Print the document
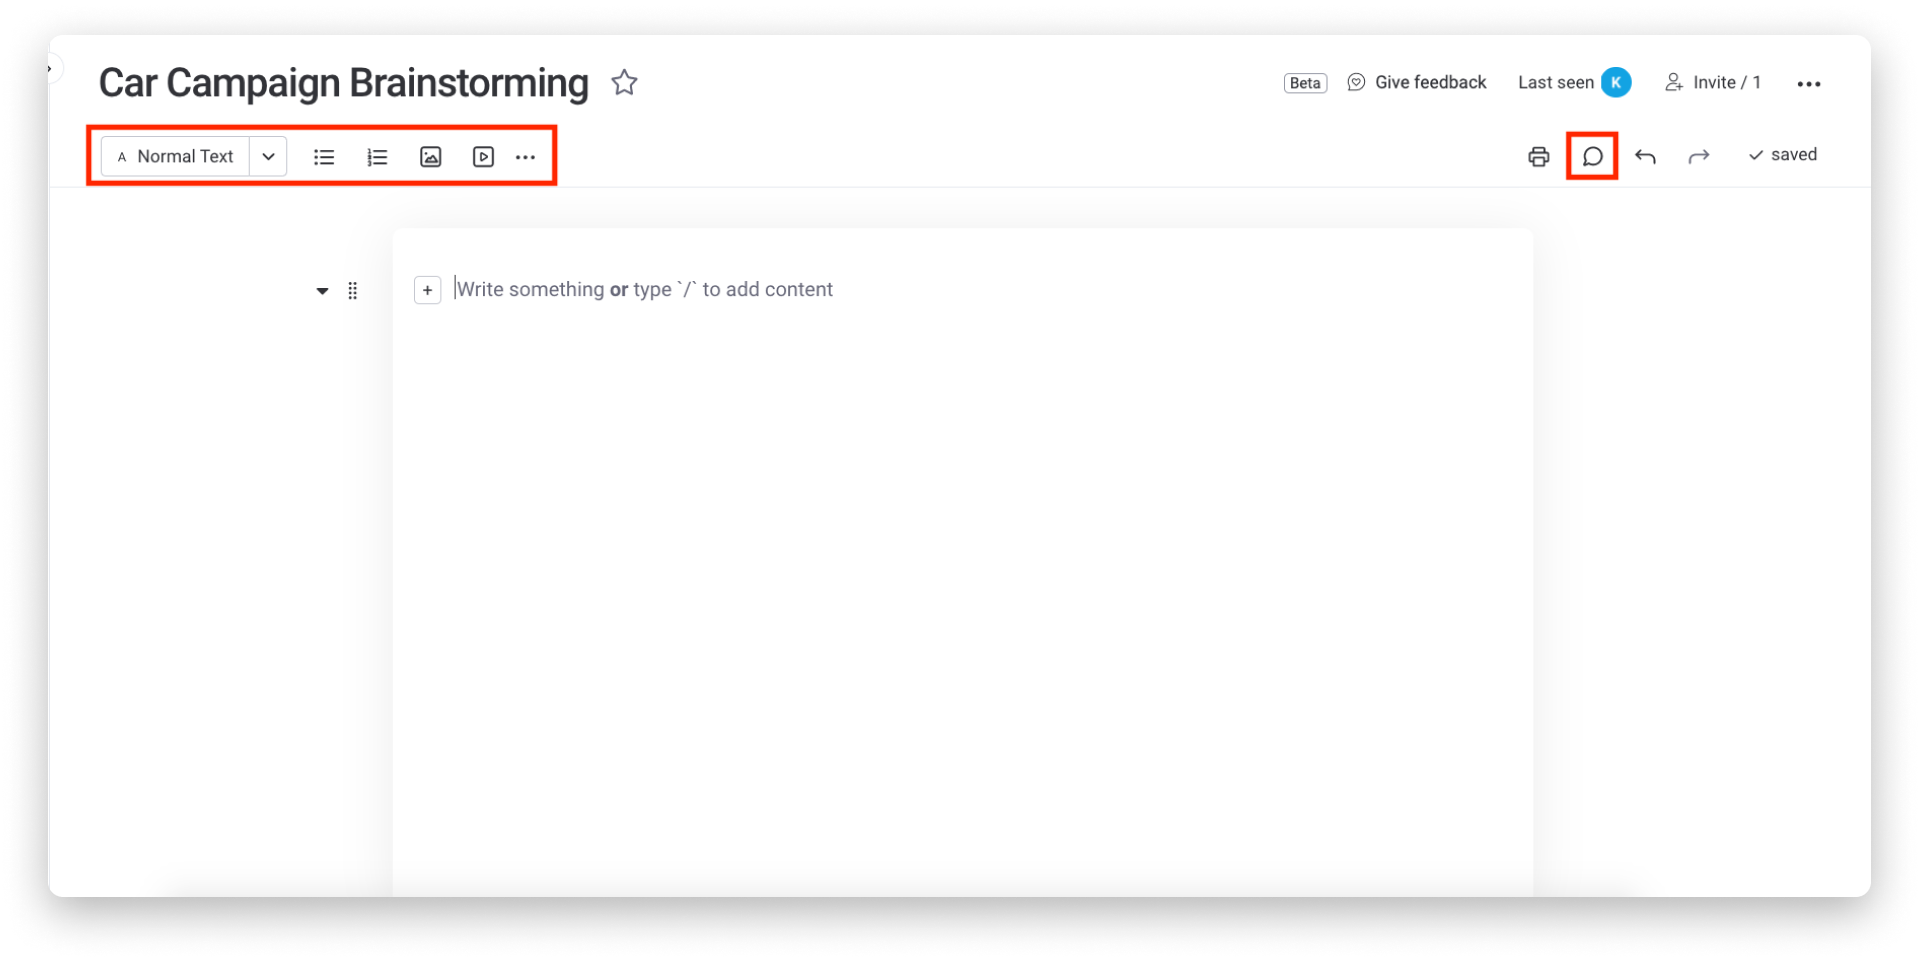This screenshot has width=1920, height=962. tap(1538, 156)
